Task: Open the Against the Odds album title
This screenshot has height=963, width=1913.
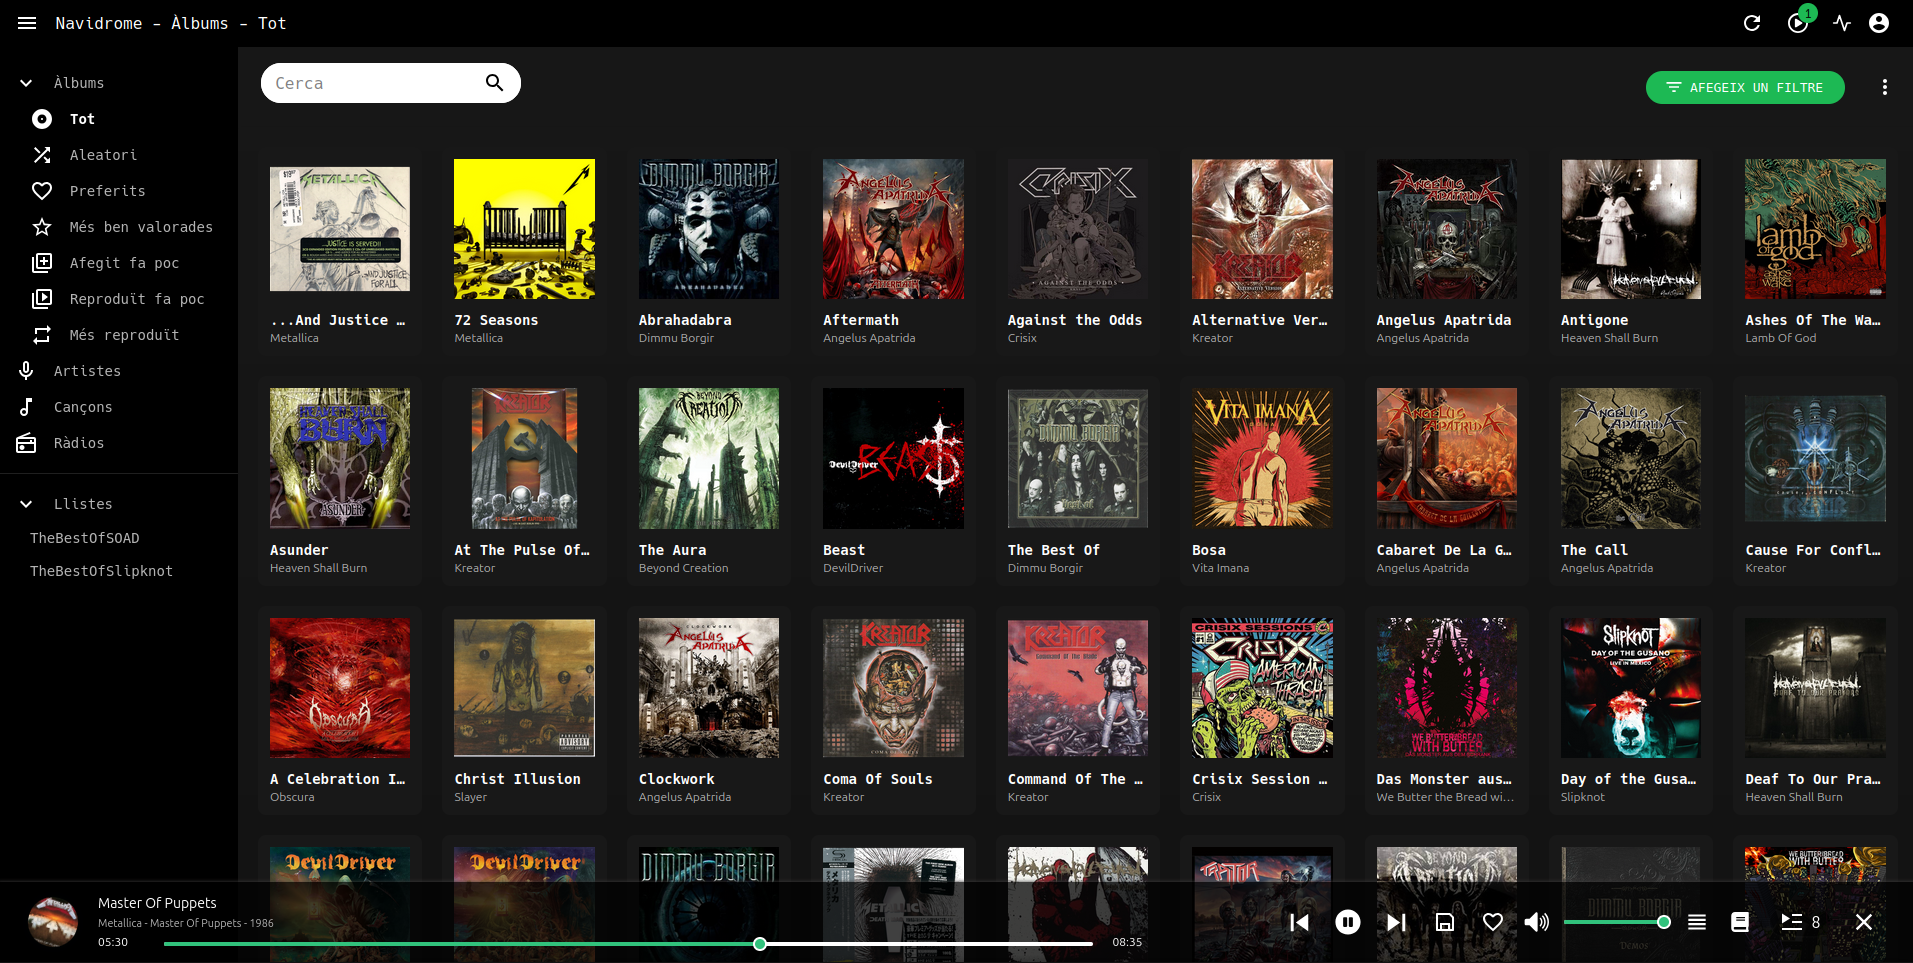Action: coord(1075,320)
